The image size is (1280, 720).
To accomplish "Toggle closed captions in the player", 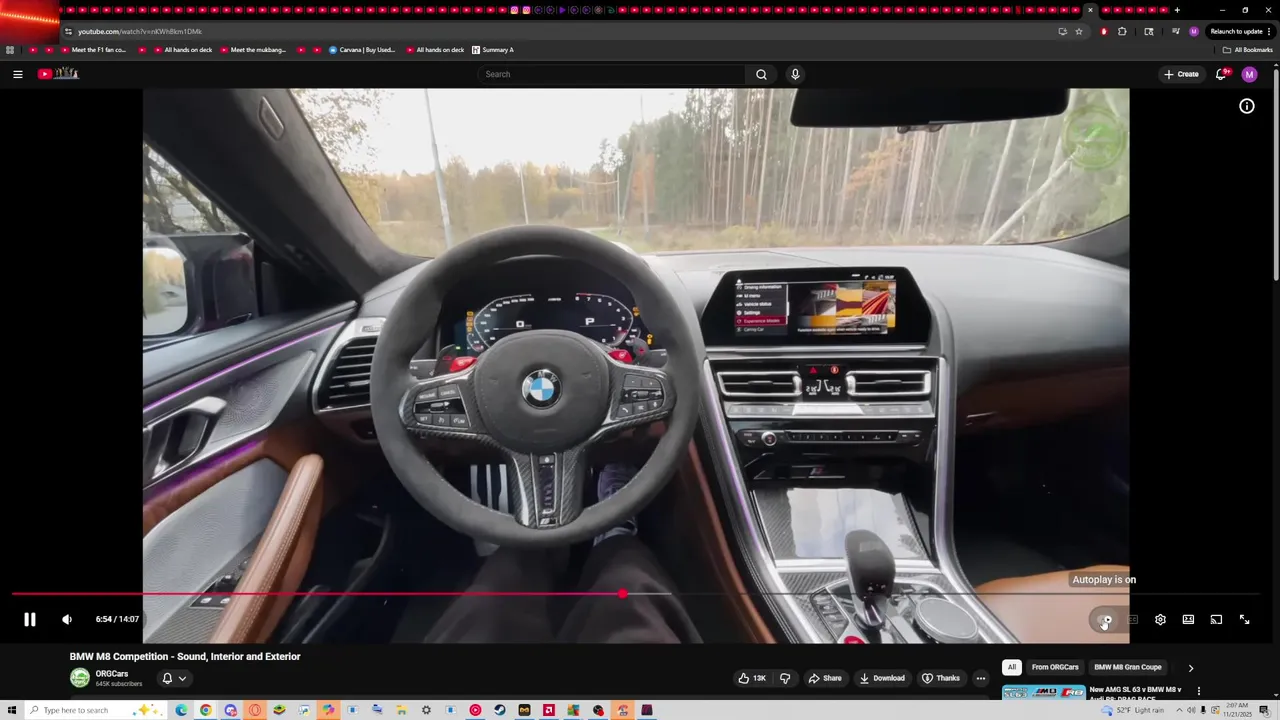I will [x=1132, y=620].
